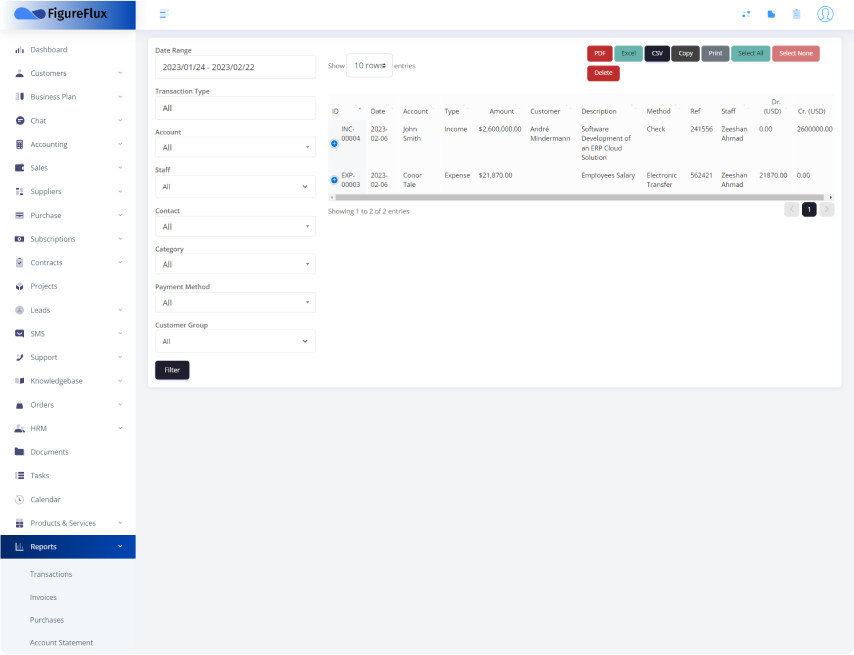Open Account Statement in Reports menu
Screen dimensions: 854x655
pyautogui.click(x=61, y=643)
